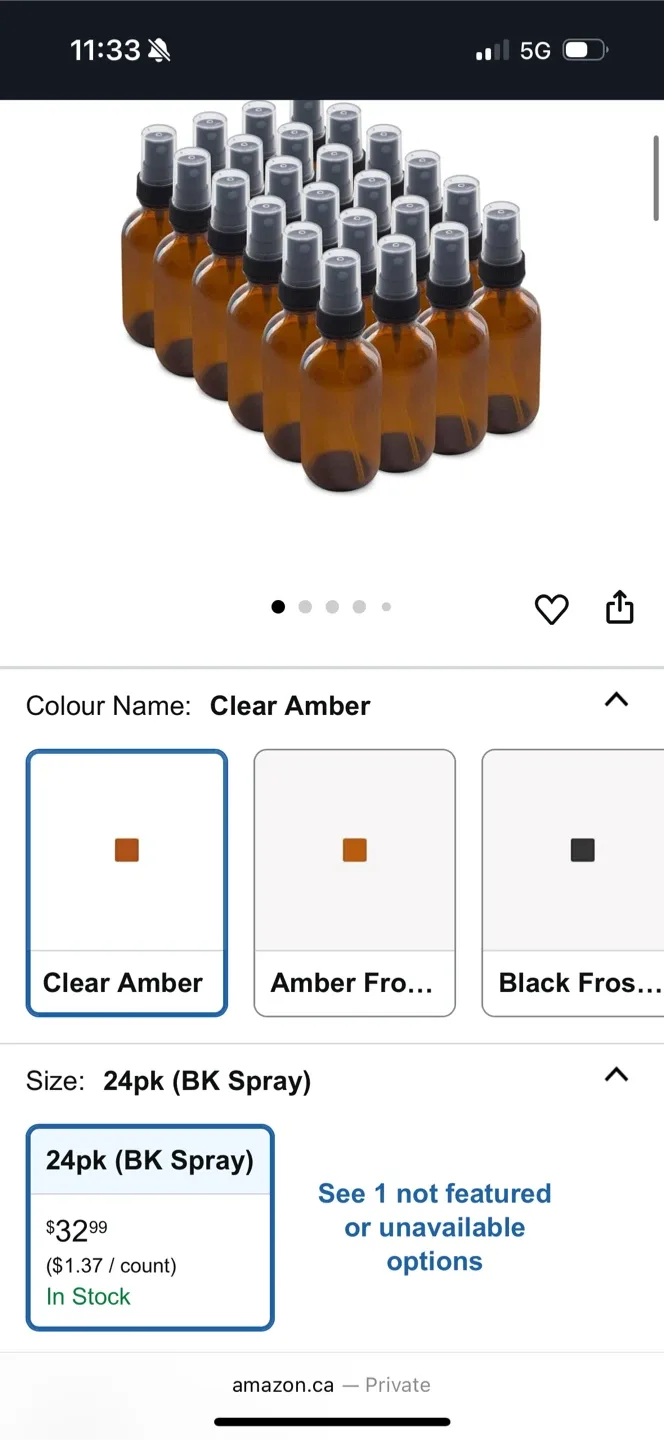Image resolution: width=664 pixels, height=1440 pixels.
Task: Tap the amazon.ca address bar
Action: [282, 1385]
